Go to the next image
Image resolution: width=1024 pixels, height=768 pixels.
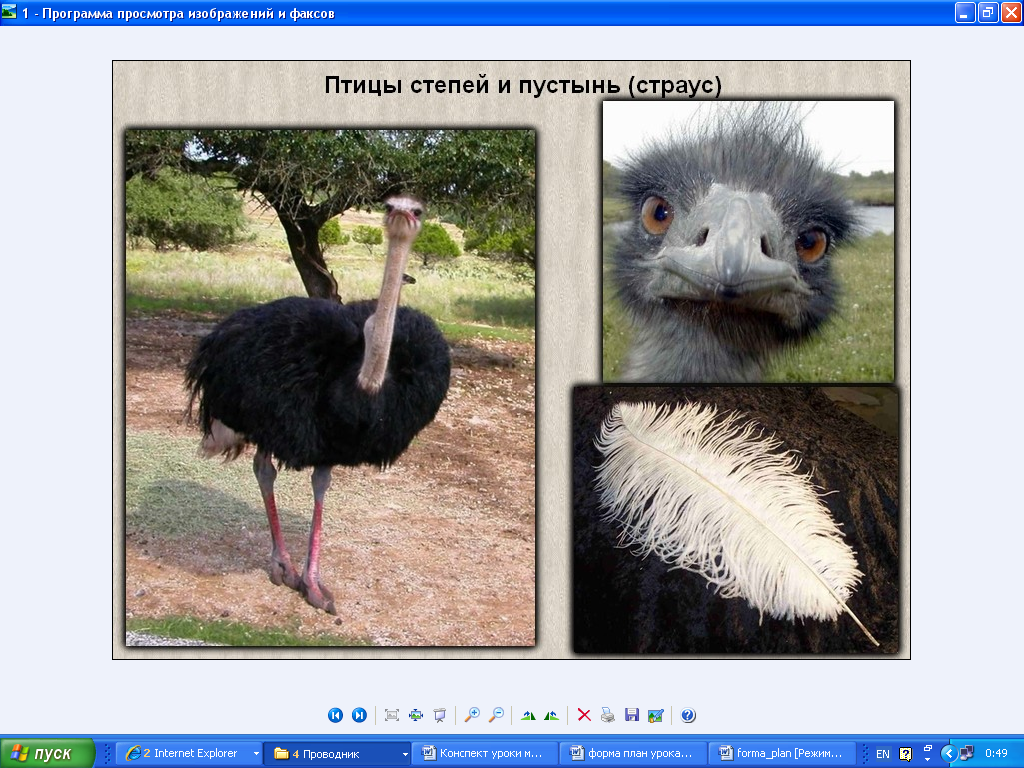[359, 715]
